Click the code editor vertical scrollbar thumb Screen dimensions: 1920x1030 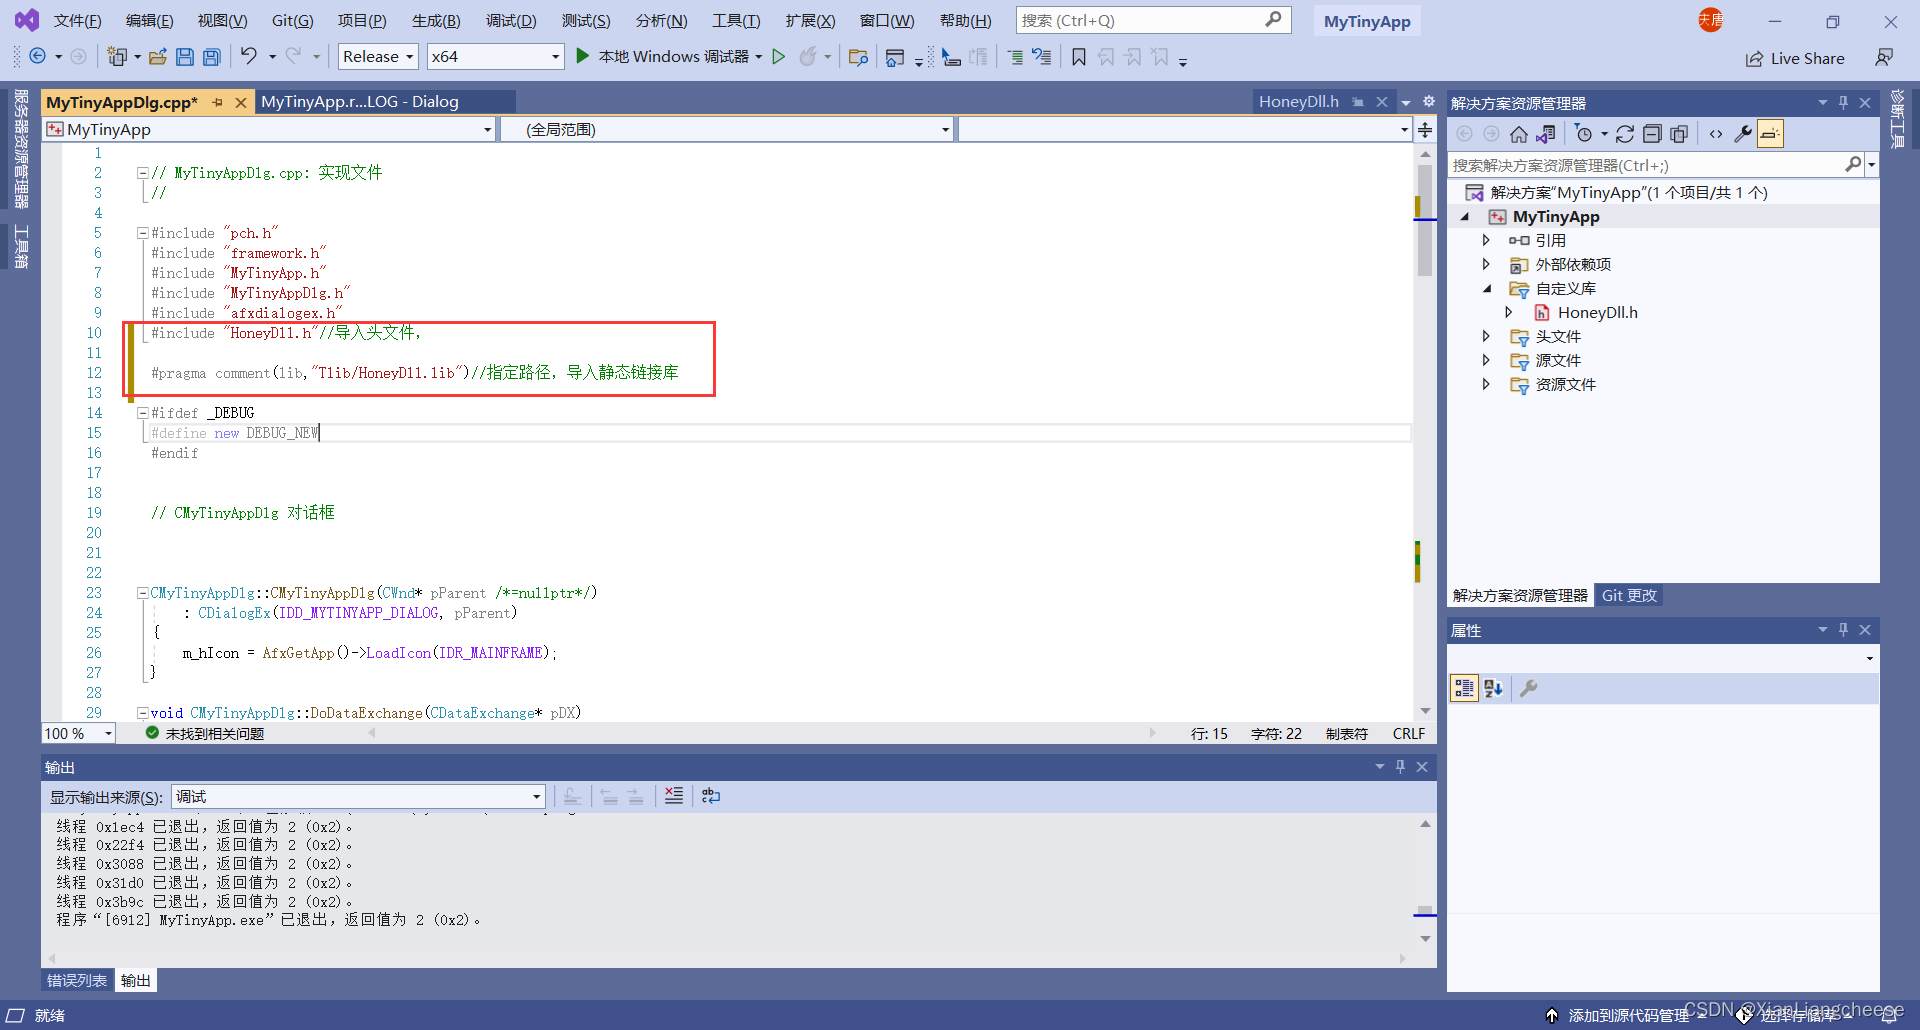1425,221
